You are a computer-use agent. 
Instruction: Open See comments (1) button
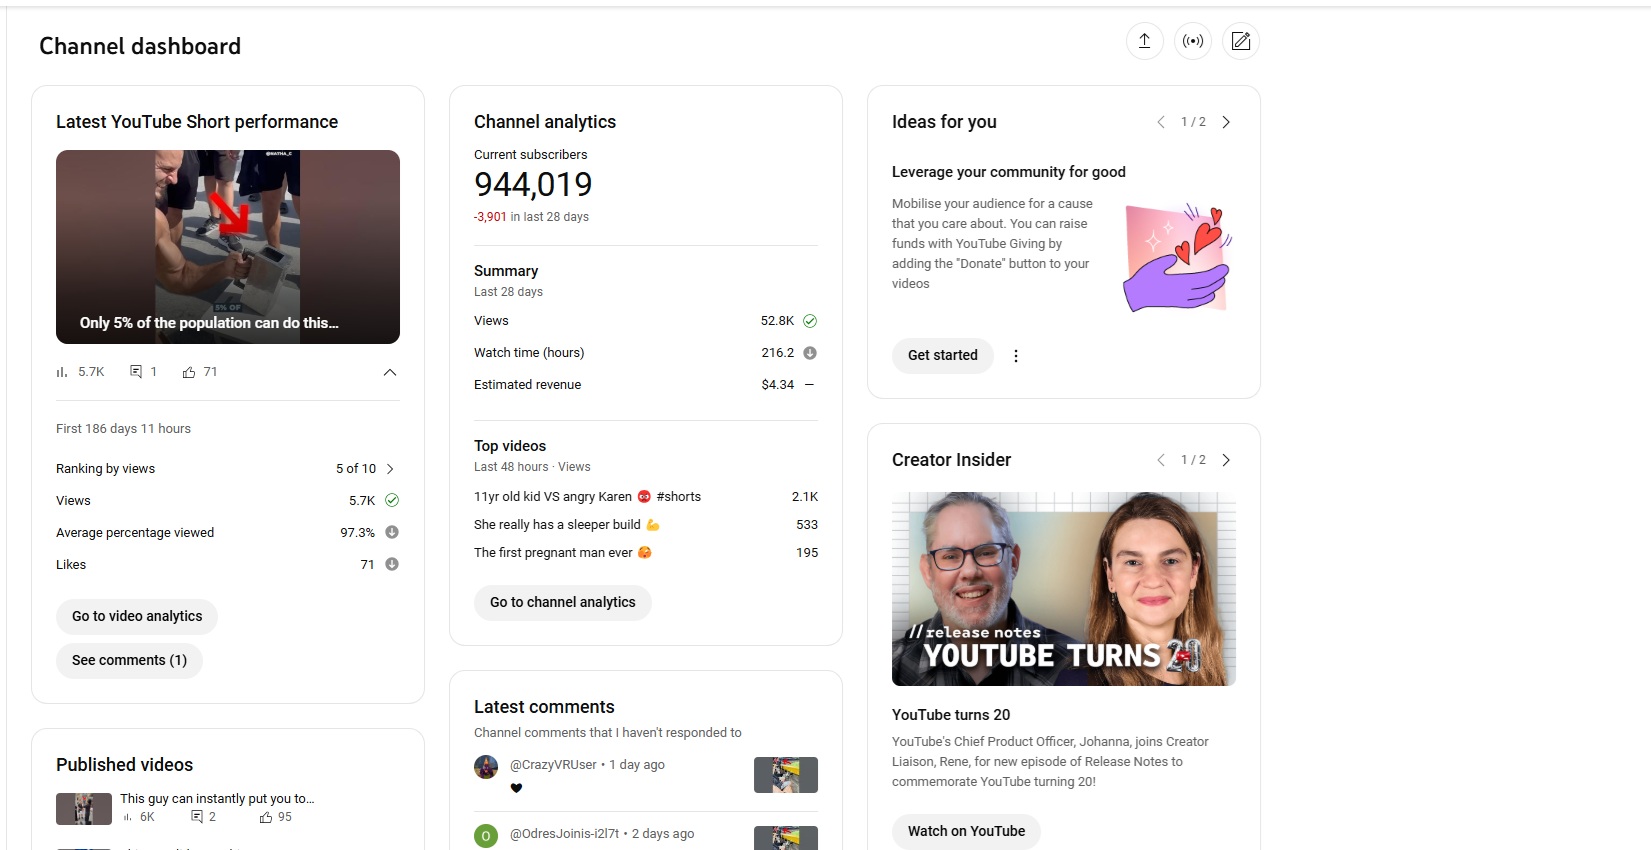[129, 660]
